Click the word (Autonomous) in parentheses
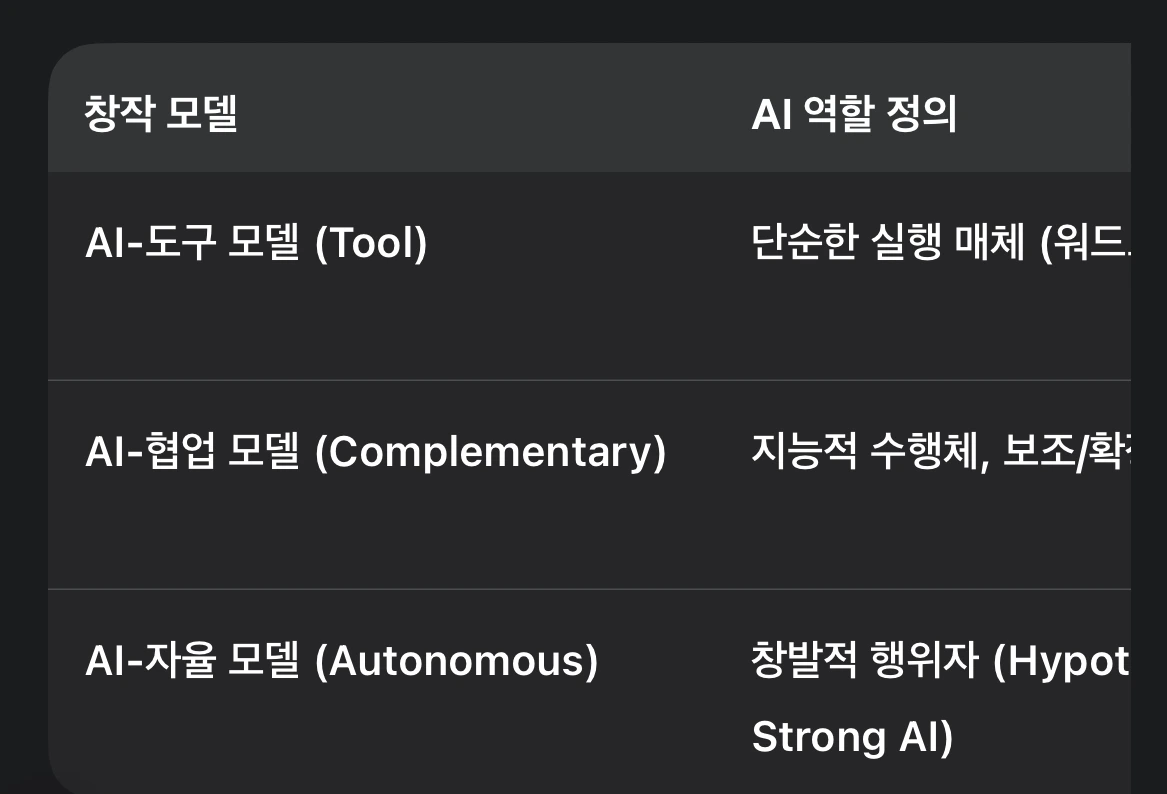 (x=456, y=662)
